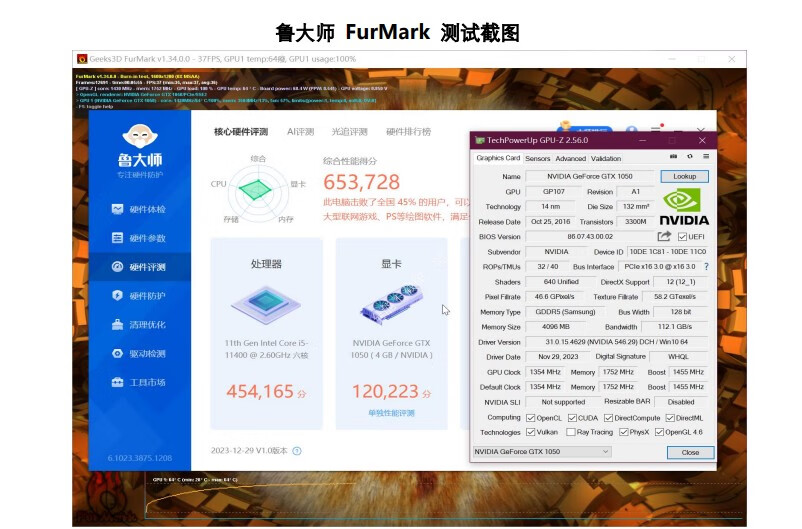Open 硬件防护 in the Ludashi sidebar
Image resolution: width=802 pixels, height=529 pixels.
[x=139, y=296]
